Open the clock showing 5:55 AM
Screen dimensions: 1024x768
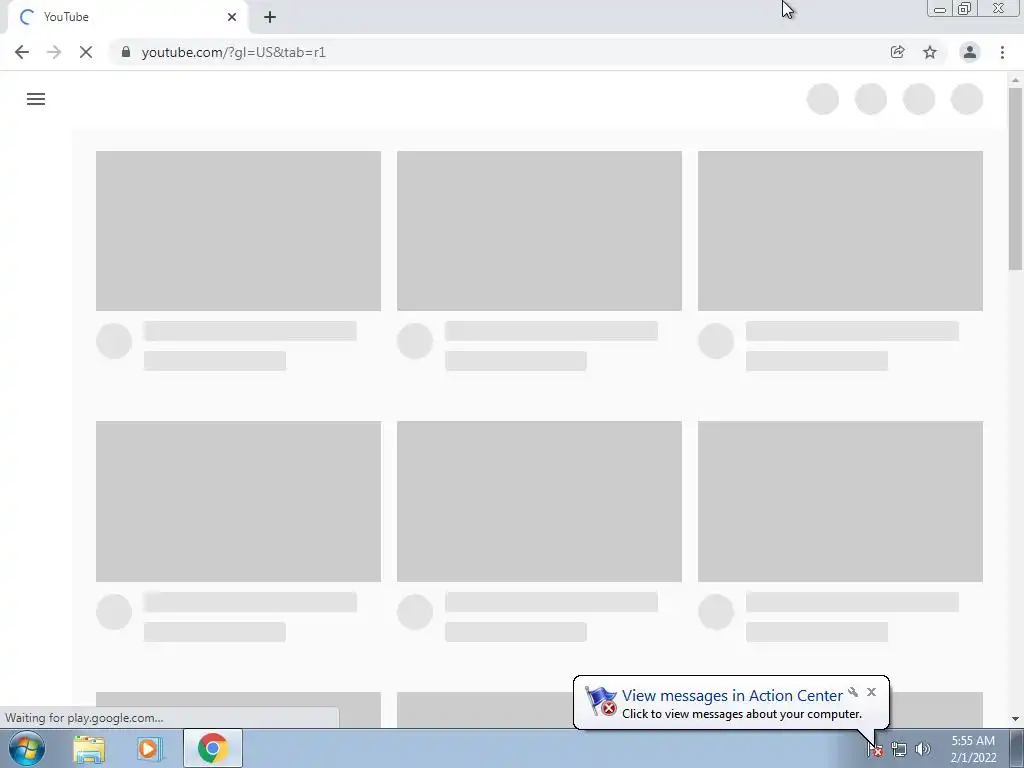[973, 749]
